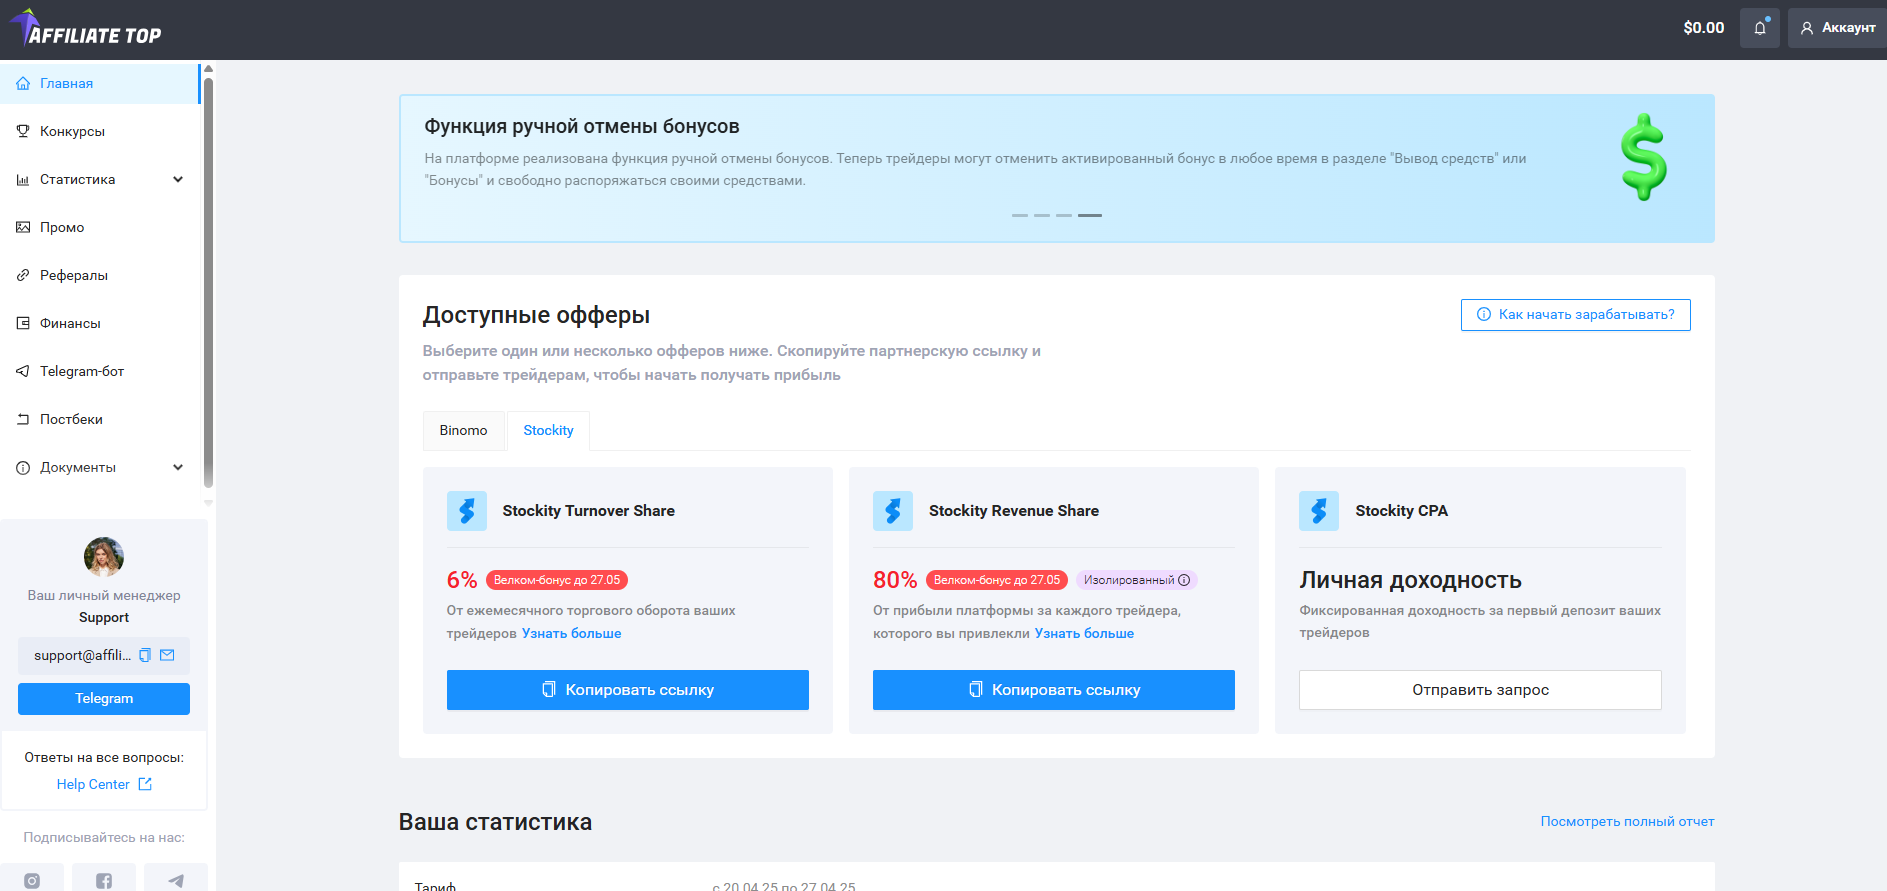
Task: Open Рефералы section
Action: click(x=100, y=275)
